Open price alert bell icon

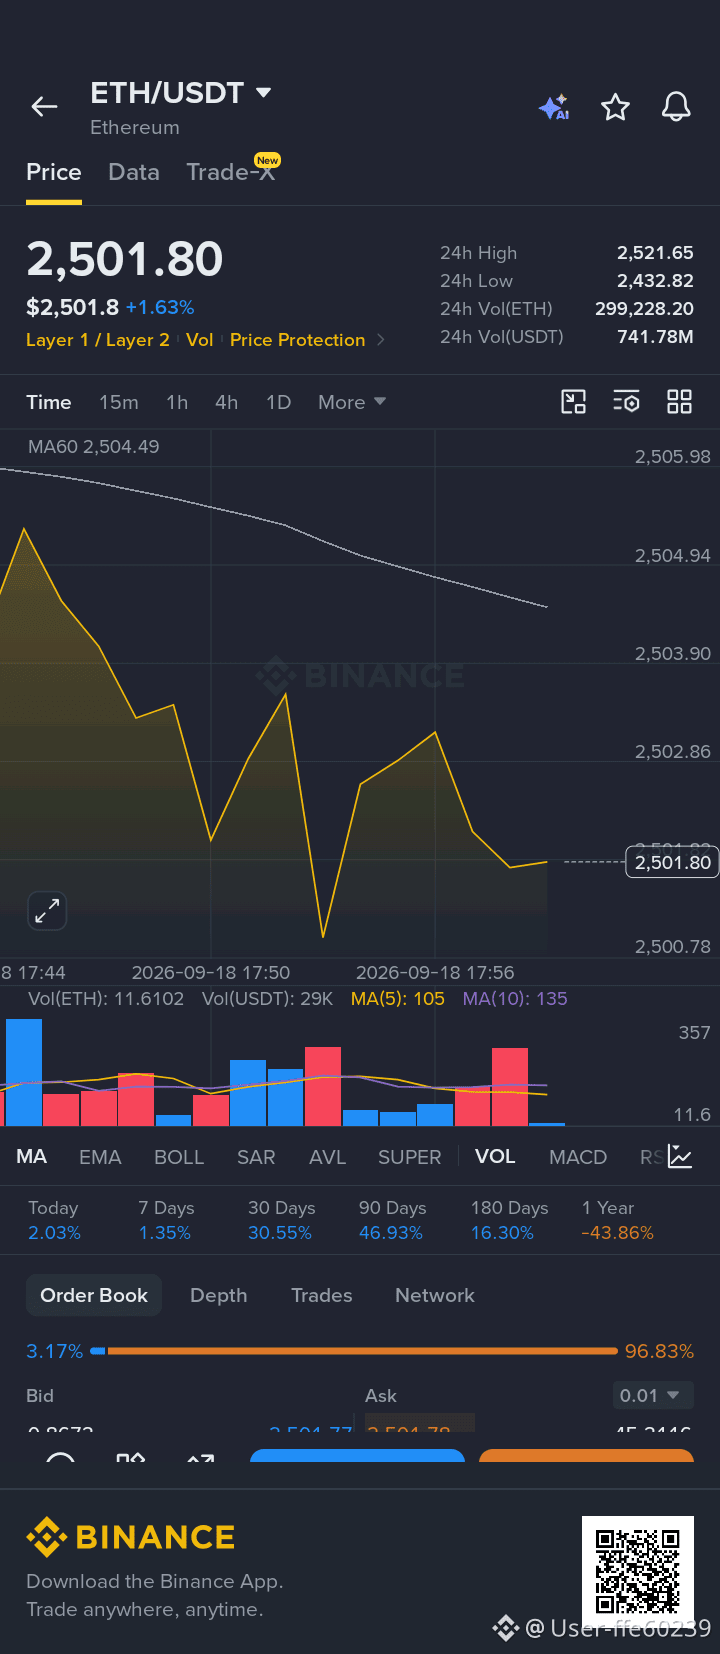pyautogui.click(x=676, y=106)
